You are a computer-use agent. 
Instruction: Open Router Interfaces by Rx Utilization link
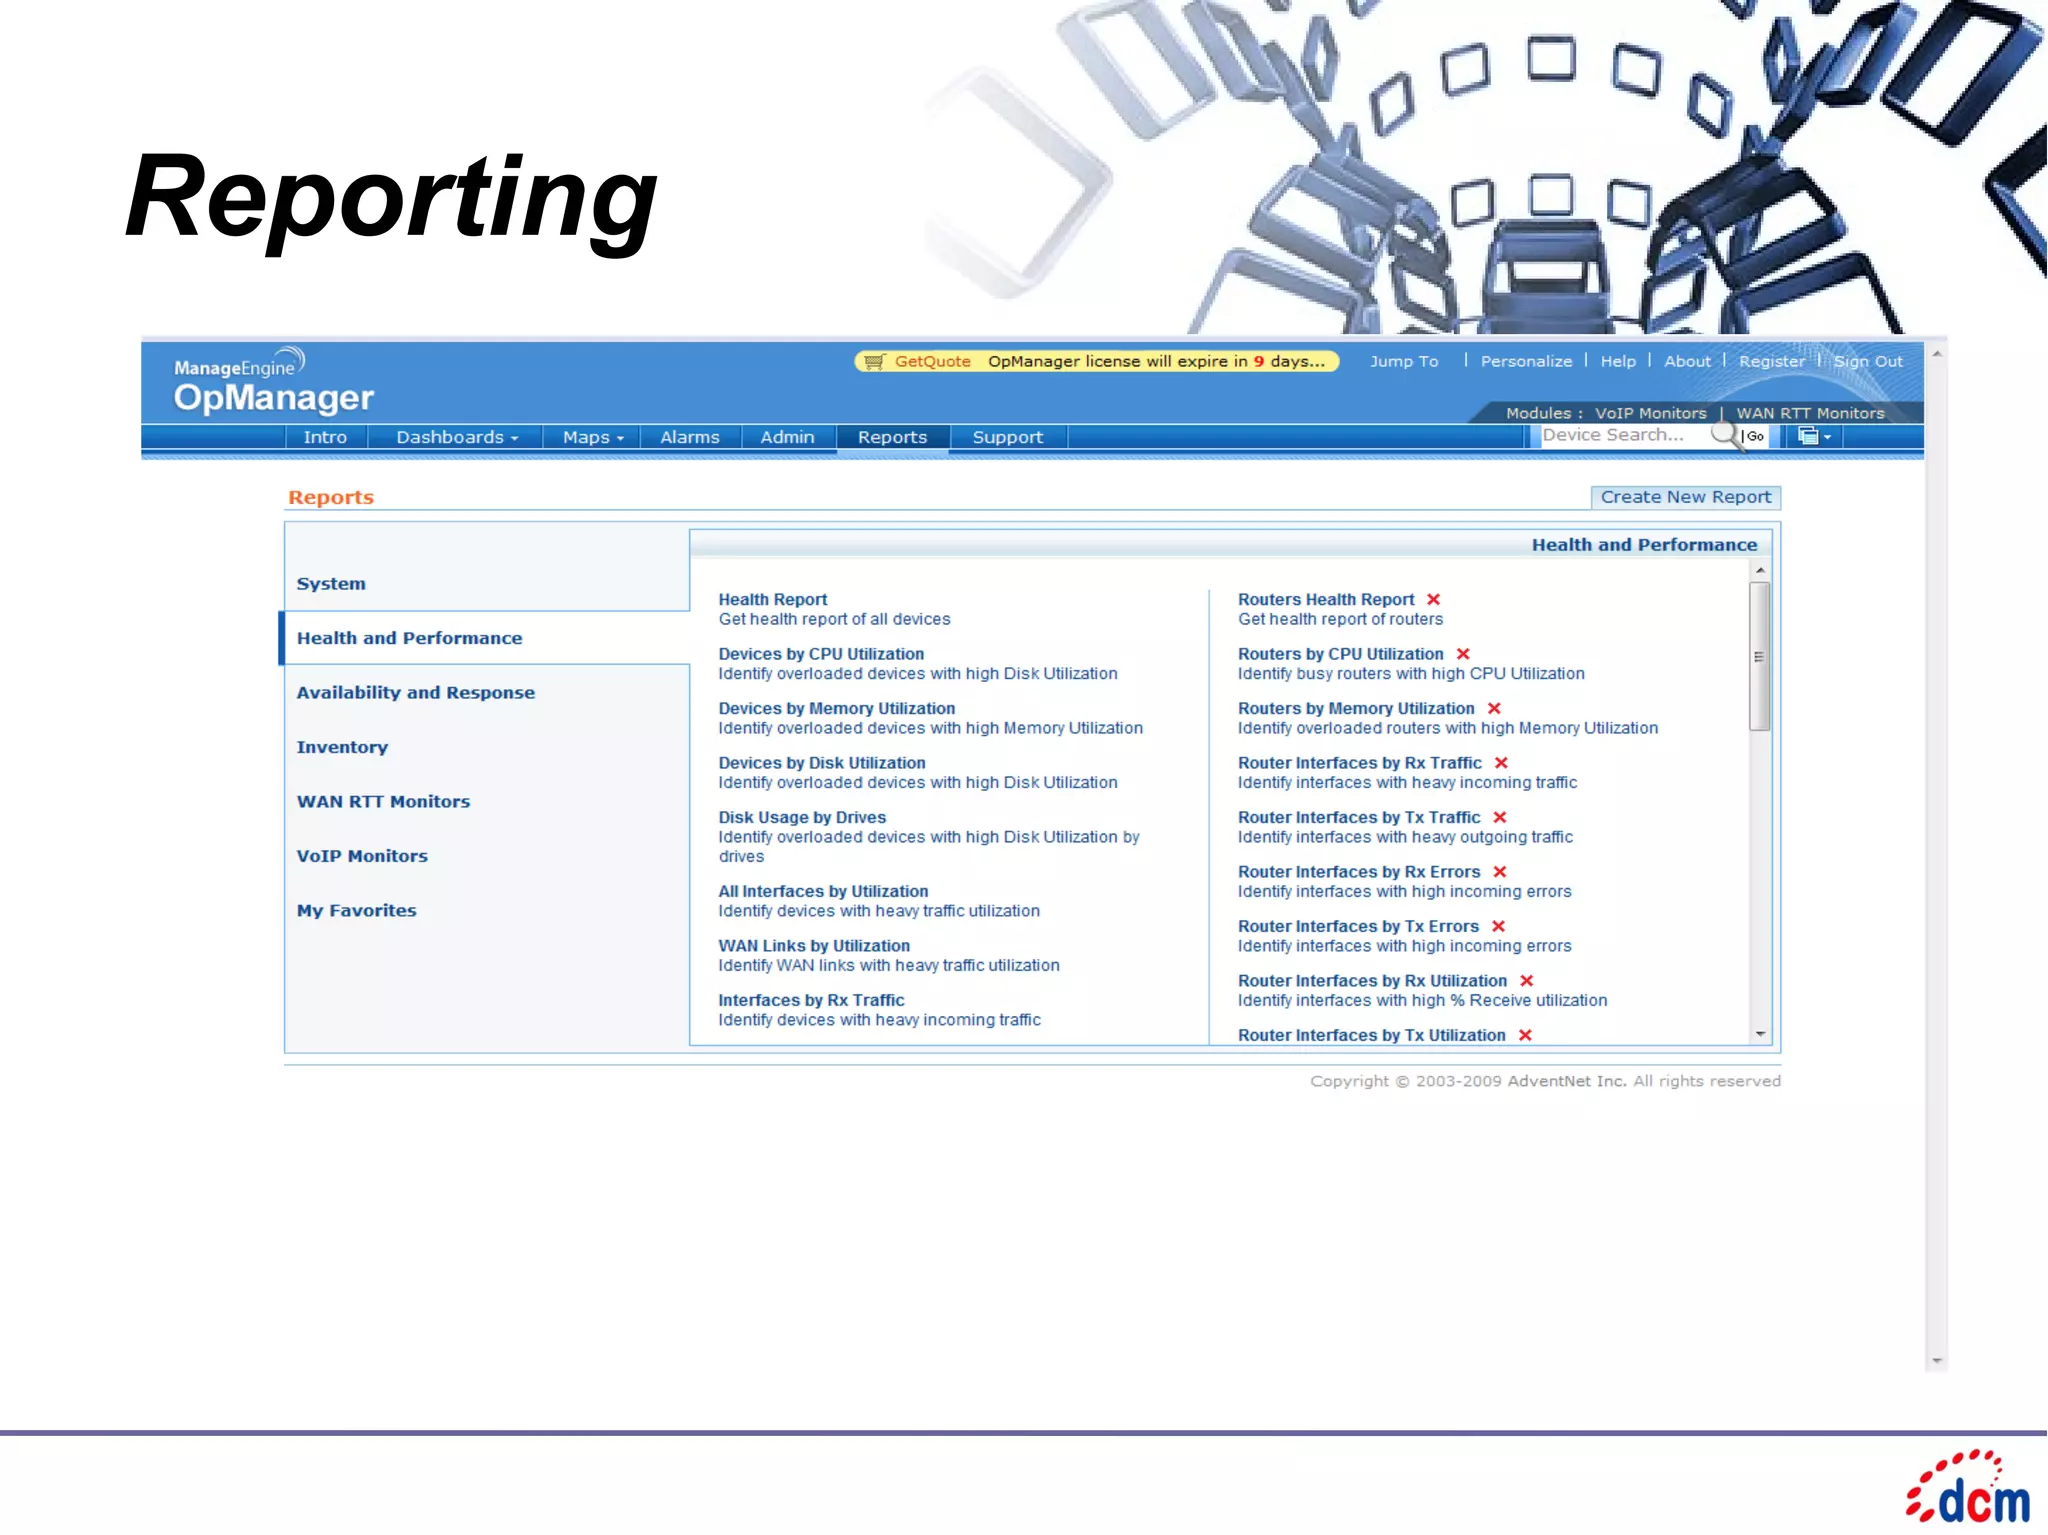point(1372,981)
